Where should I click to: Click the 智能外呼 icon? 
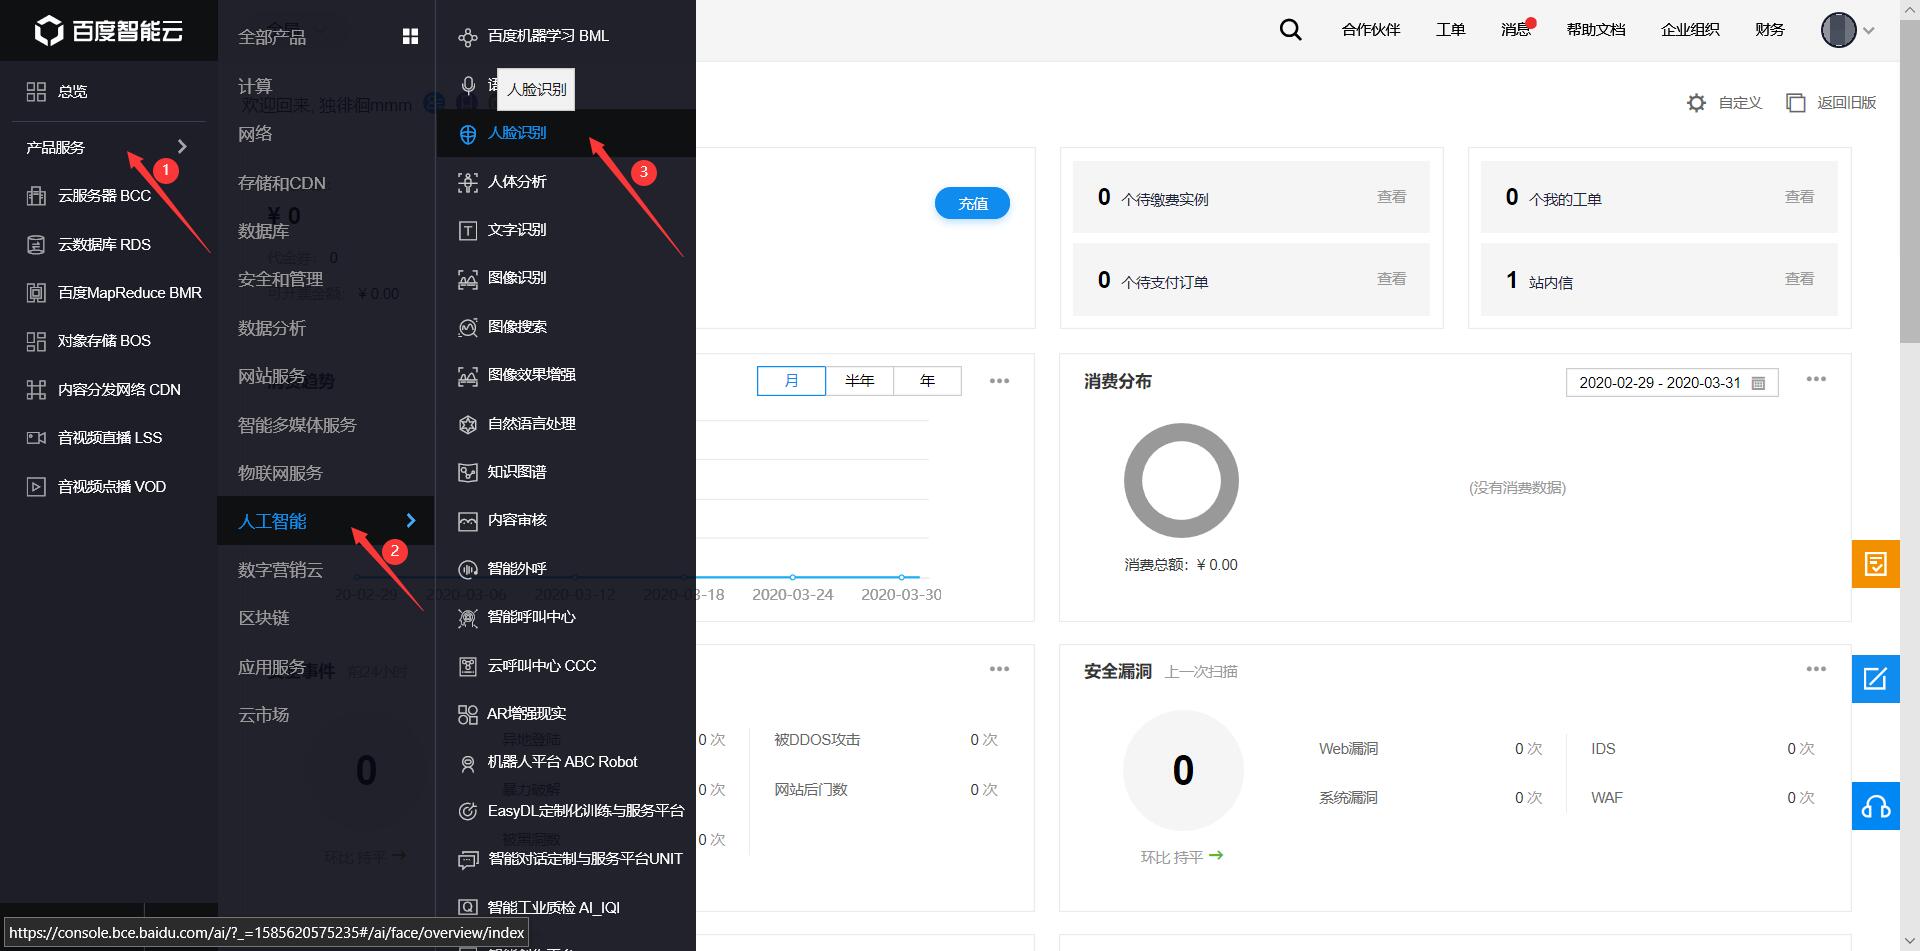(467, 569)
